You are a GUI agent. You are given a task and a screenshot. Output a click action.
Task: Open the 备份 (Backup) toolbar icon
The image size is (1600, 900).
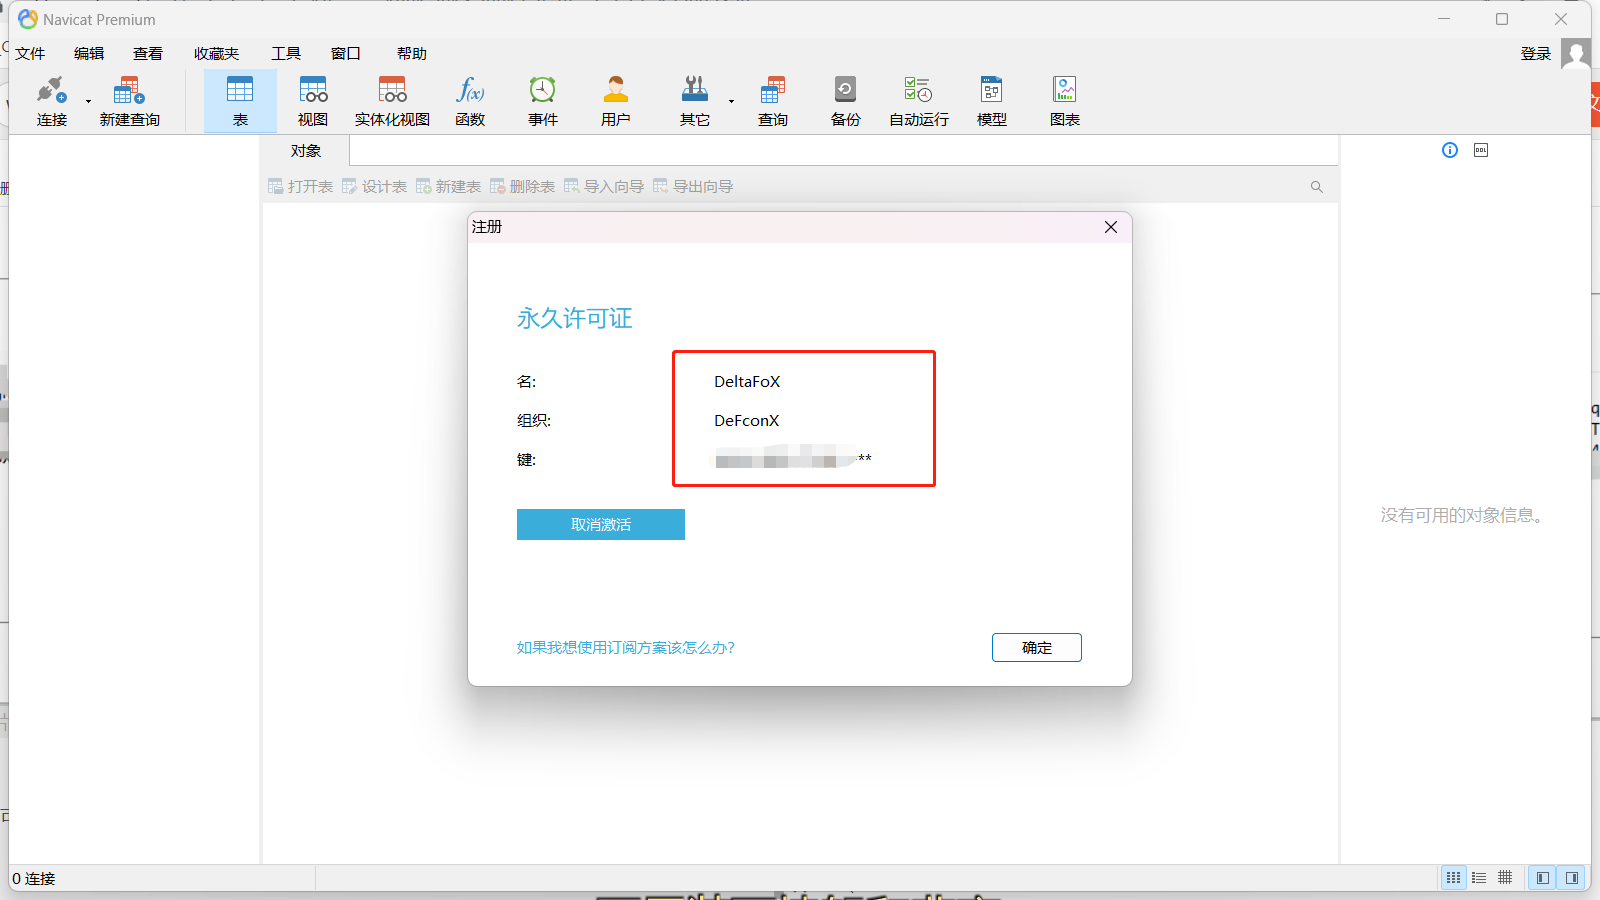coord(846,101)
